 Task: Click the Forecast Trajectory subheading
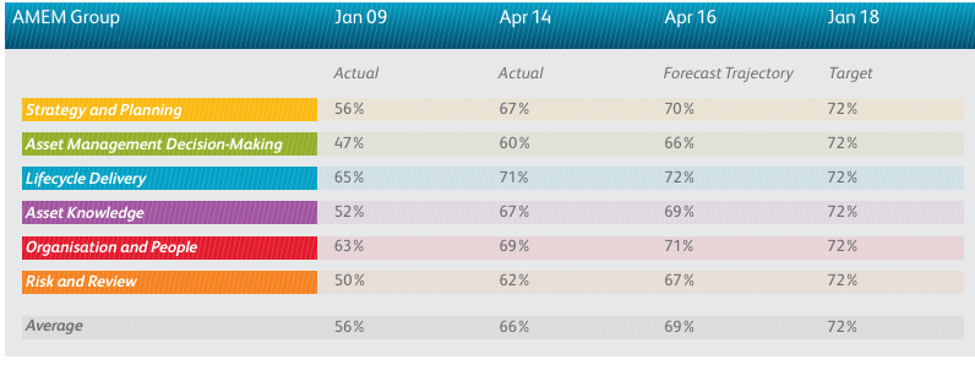[x=728, y=73]
